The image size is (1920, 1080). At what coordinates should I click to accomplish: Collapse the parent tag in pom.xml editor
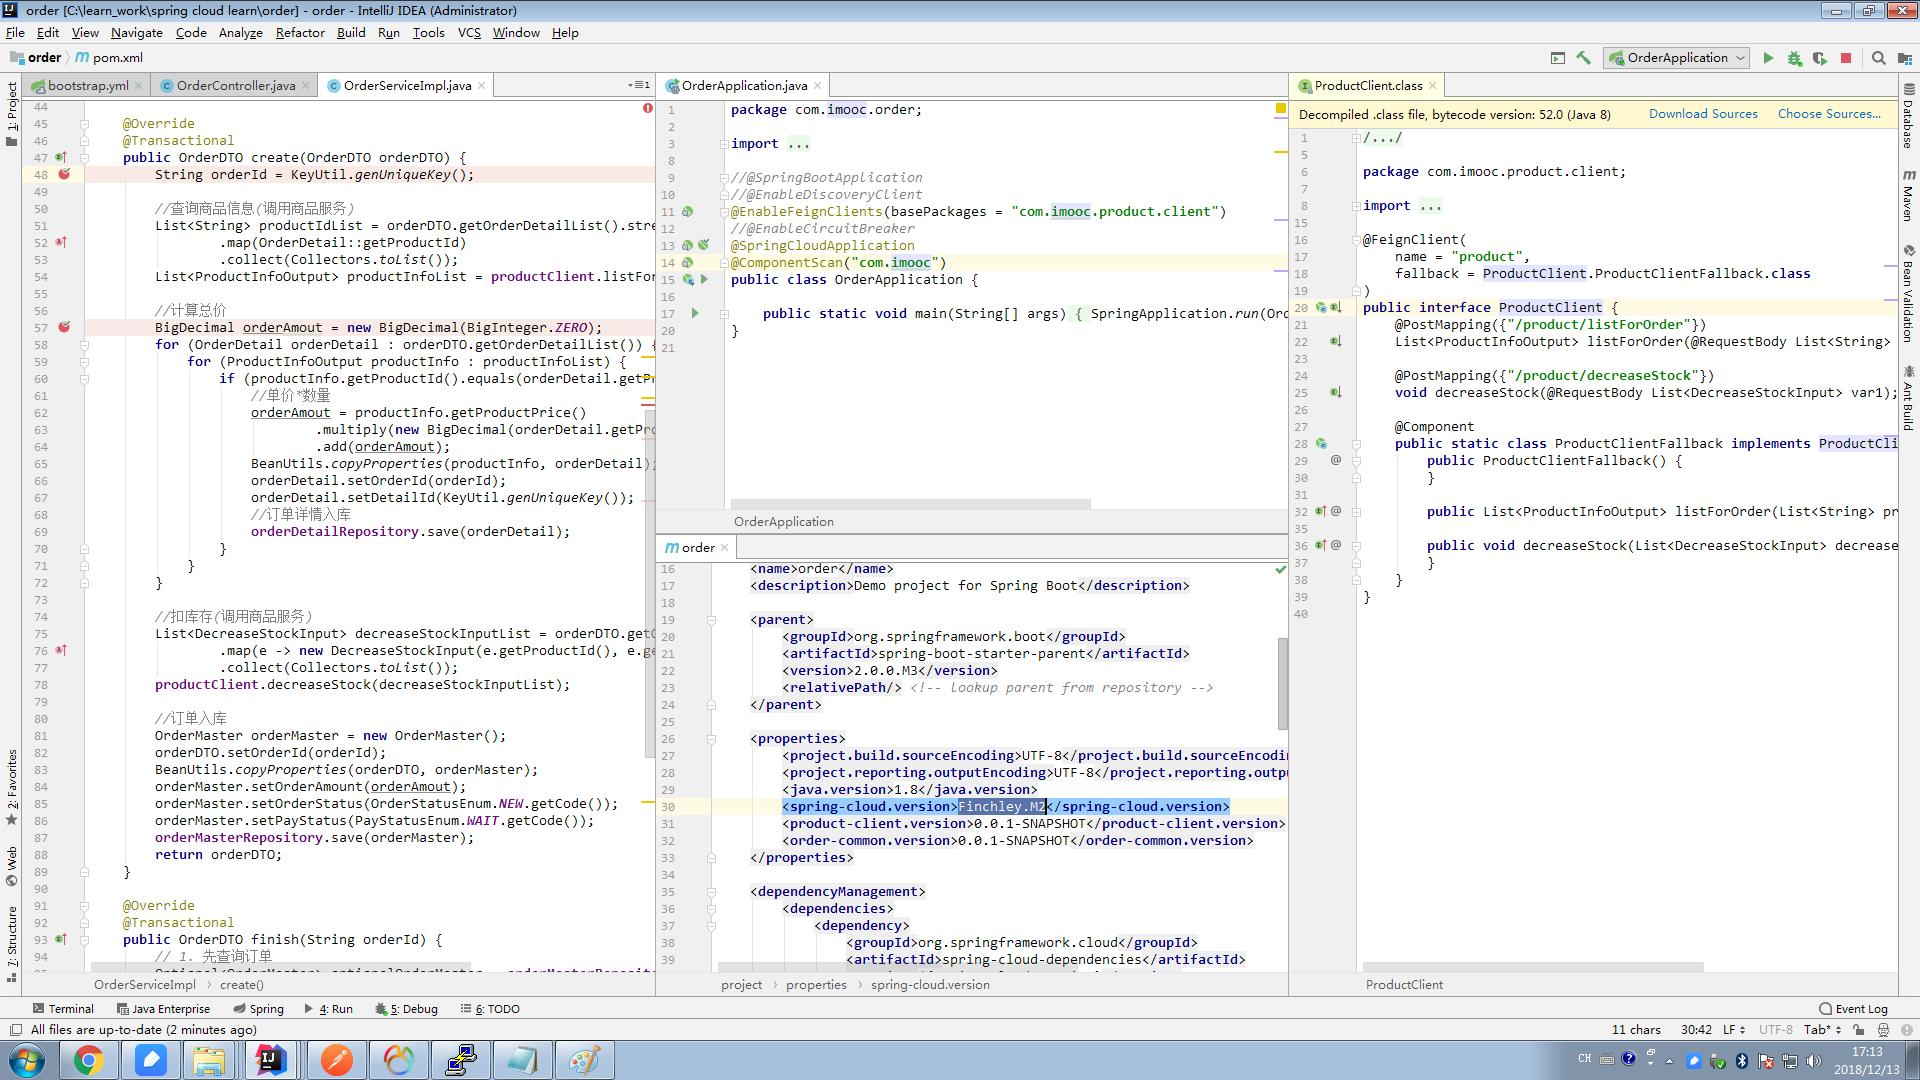point(711,620)
